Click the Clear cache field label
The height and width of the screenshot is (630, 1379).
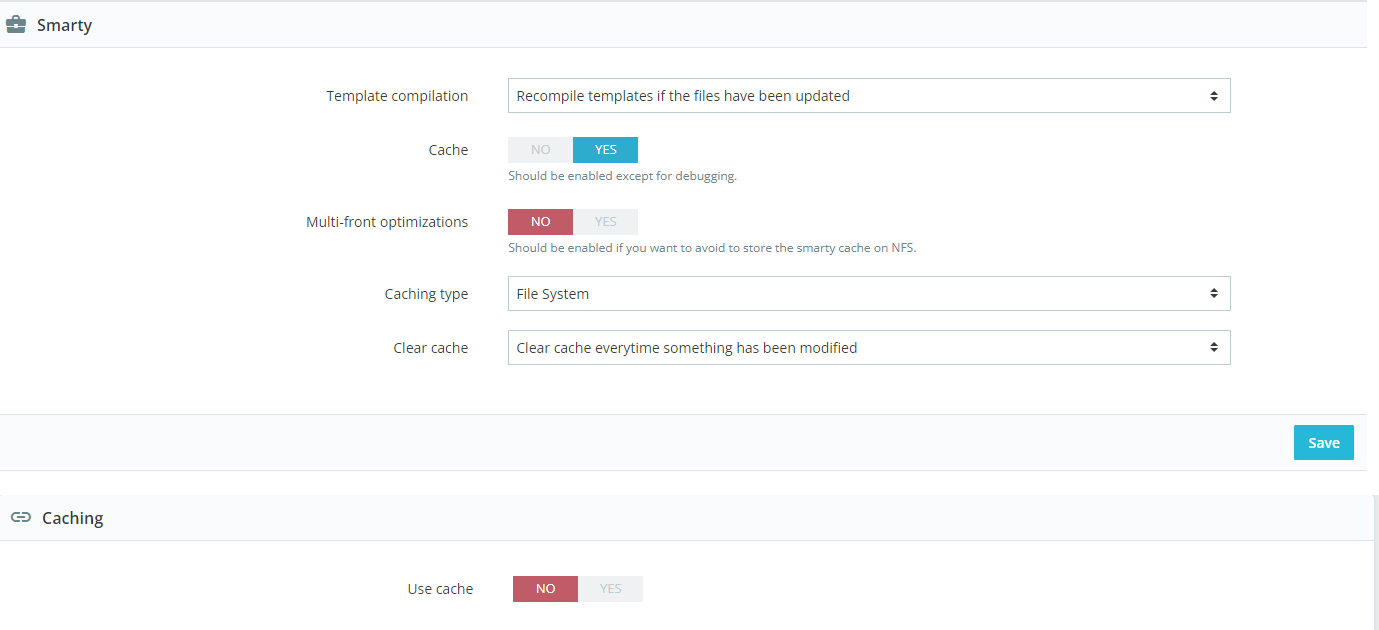(x=430, y=348)
